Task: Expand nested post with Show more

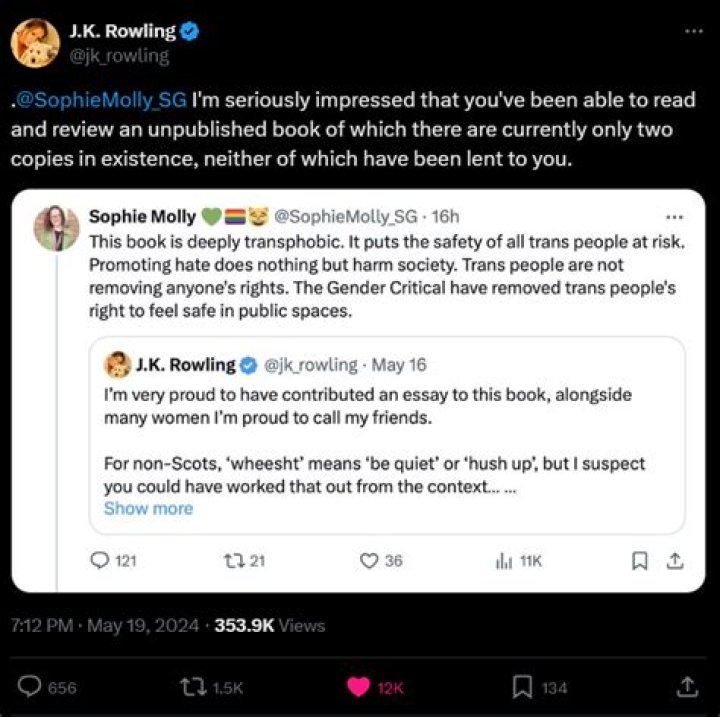Action: click(x=148, y=508)
